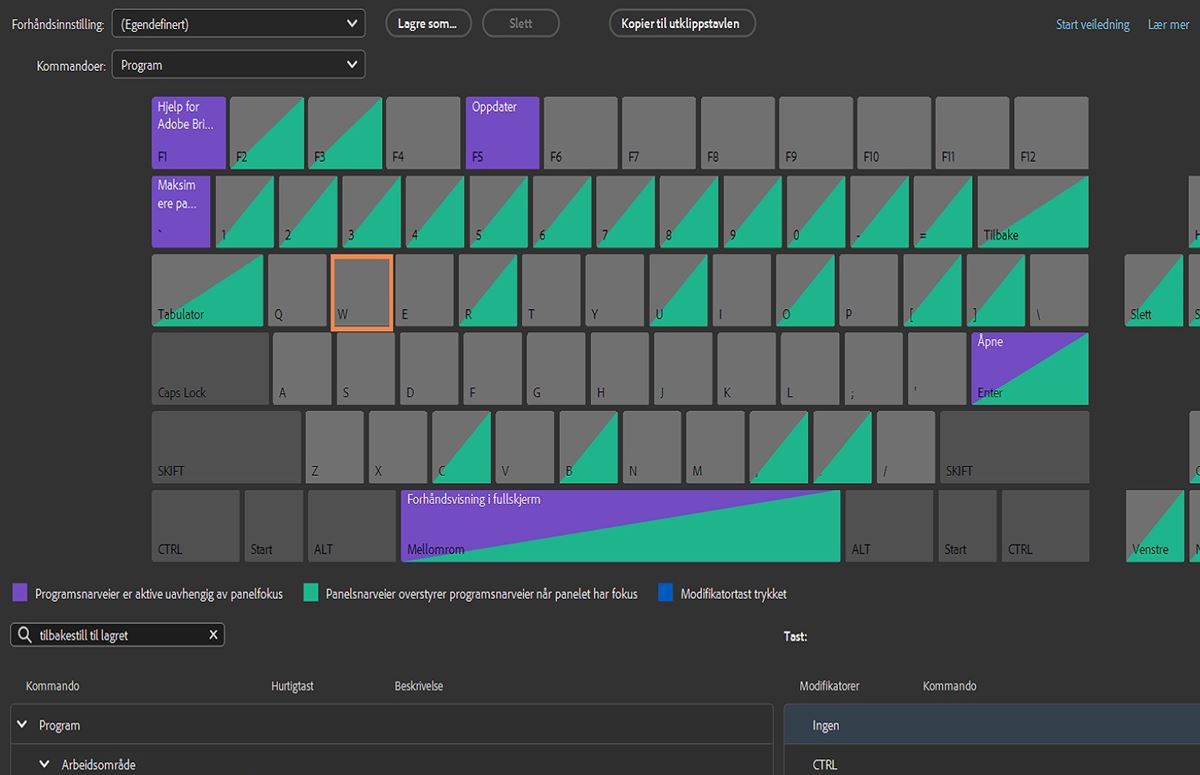
Task: Select the G key
Action: click(556, 369)
